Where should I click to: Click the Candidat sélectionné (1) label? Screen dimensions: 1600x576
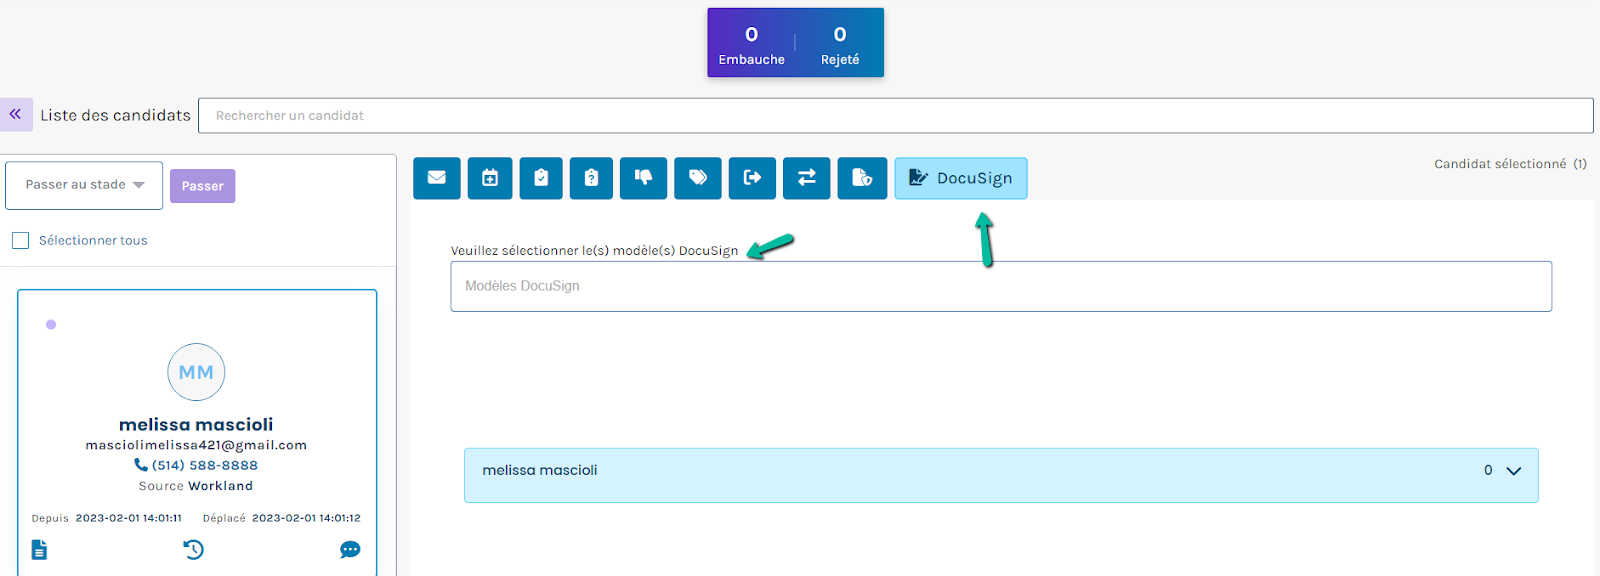coord(1510,164)
